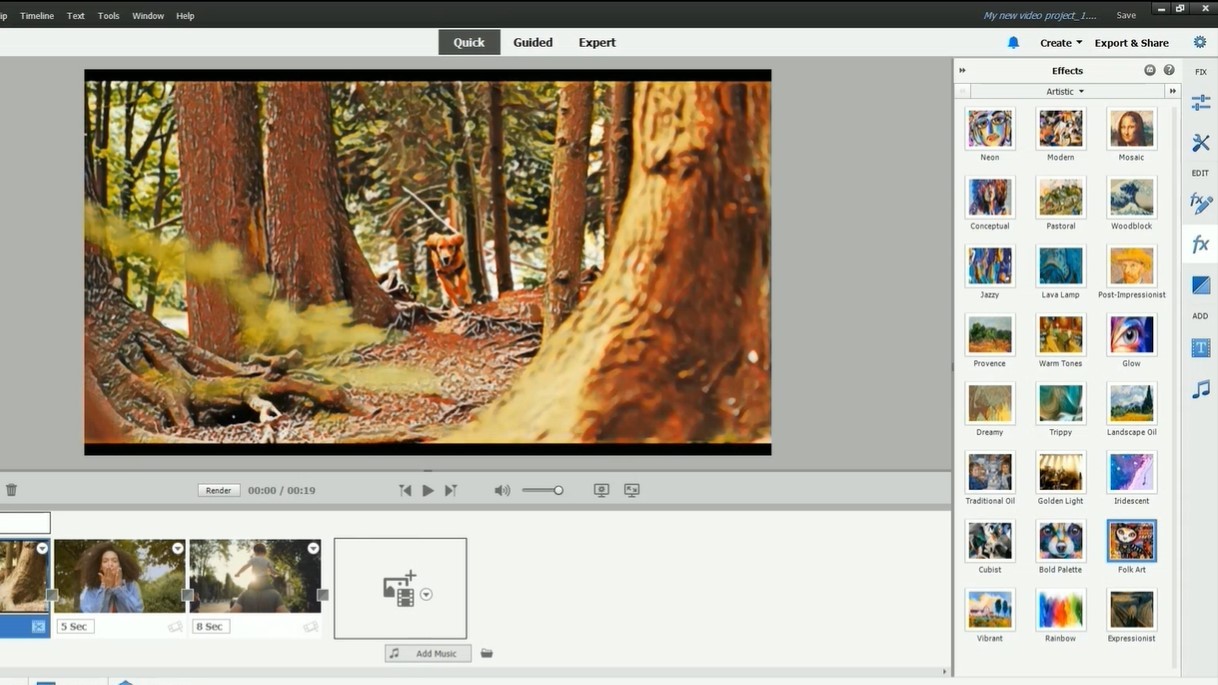Apply the Neon effect thumbnail
Screen dimensions: 1218x685
(x=990, y=129)
